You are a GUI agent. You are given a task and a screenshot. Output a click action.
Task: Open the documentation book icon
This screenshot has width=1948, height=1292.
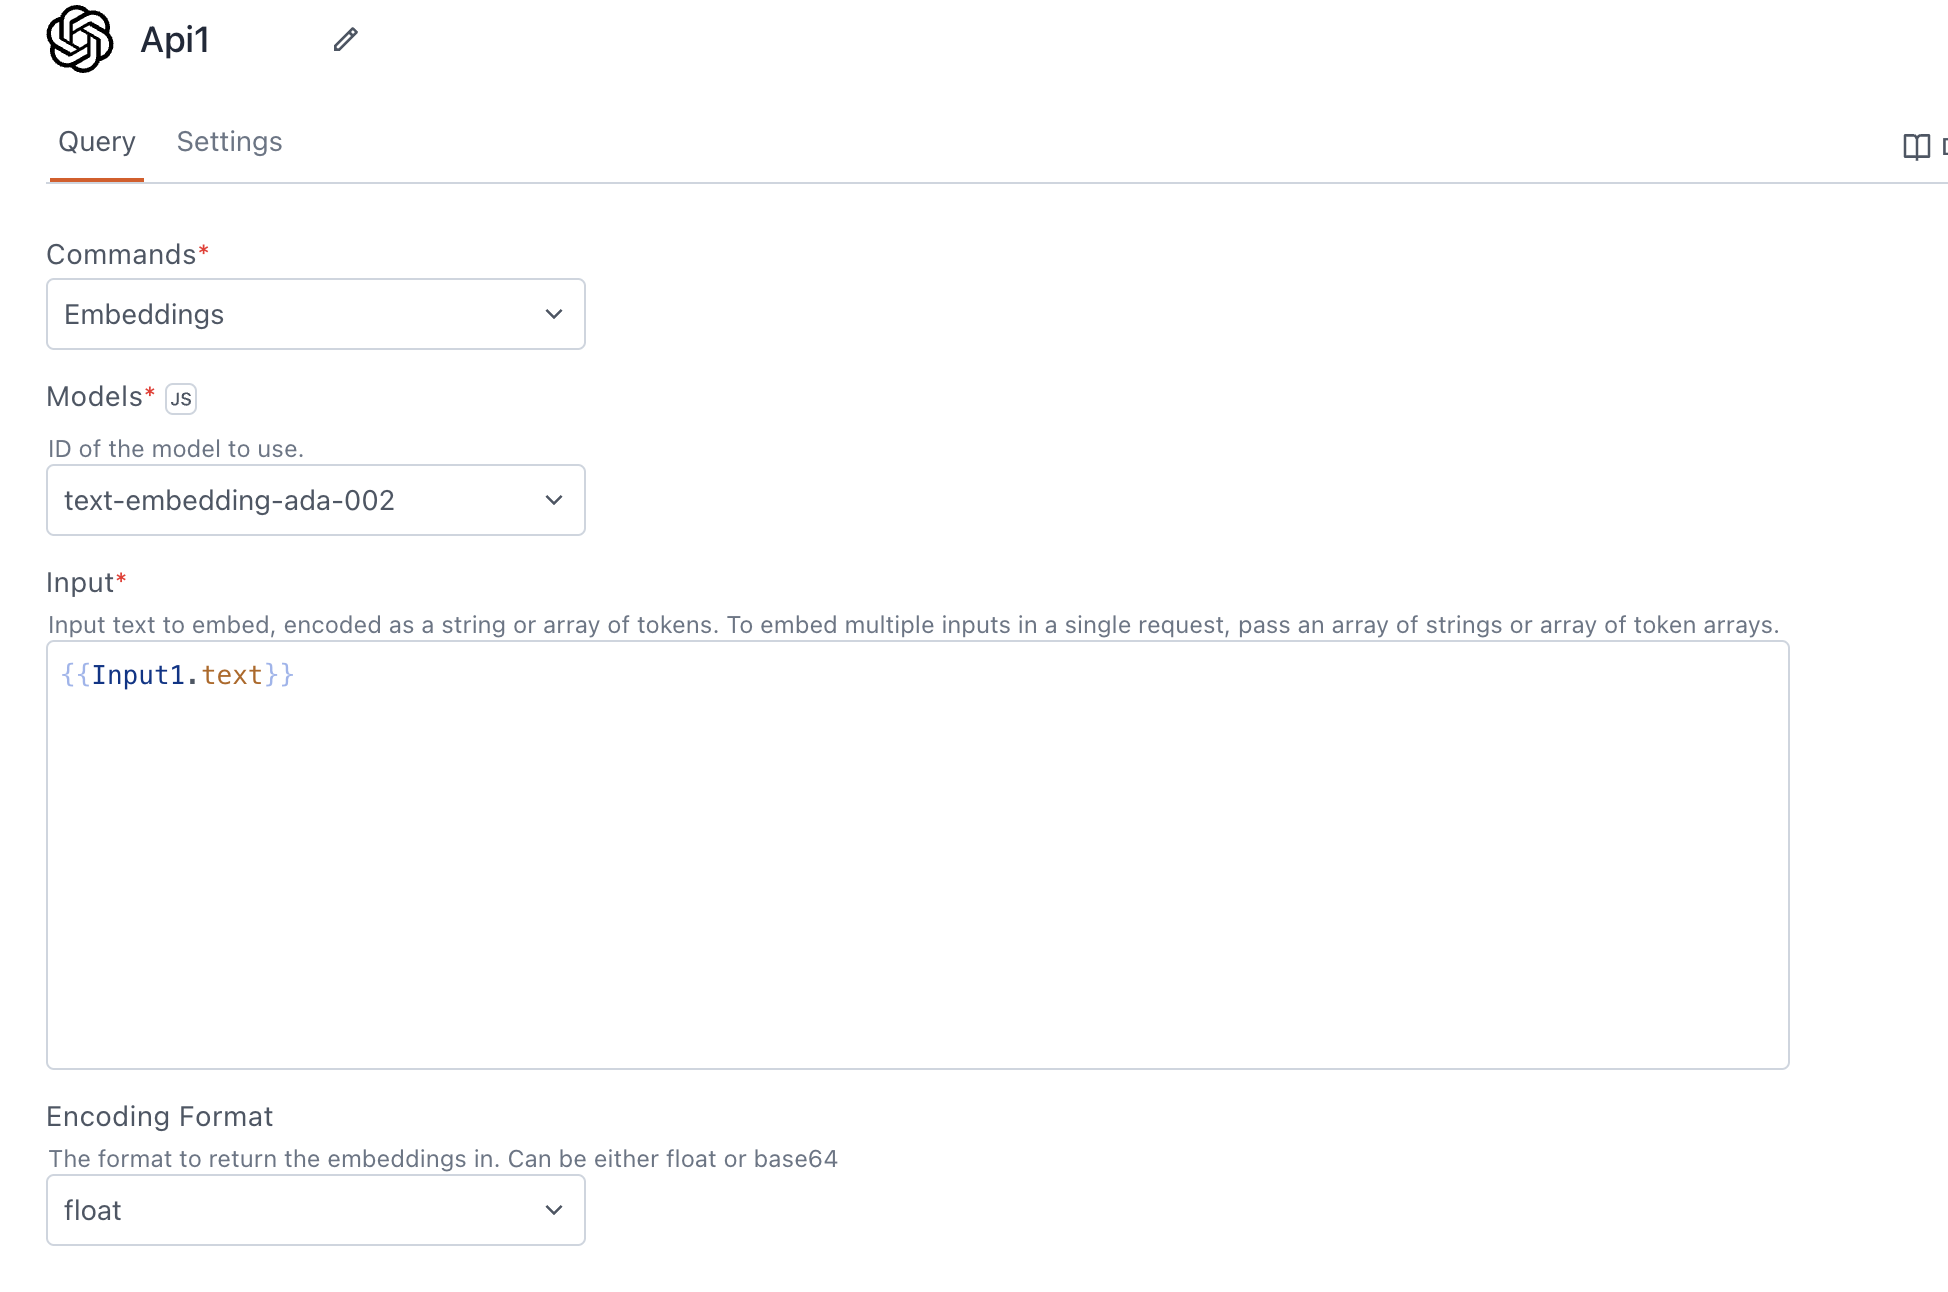pos(1916,147)
